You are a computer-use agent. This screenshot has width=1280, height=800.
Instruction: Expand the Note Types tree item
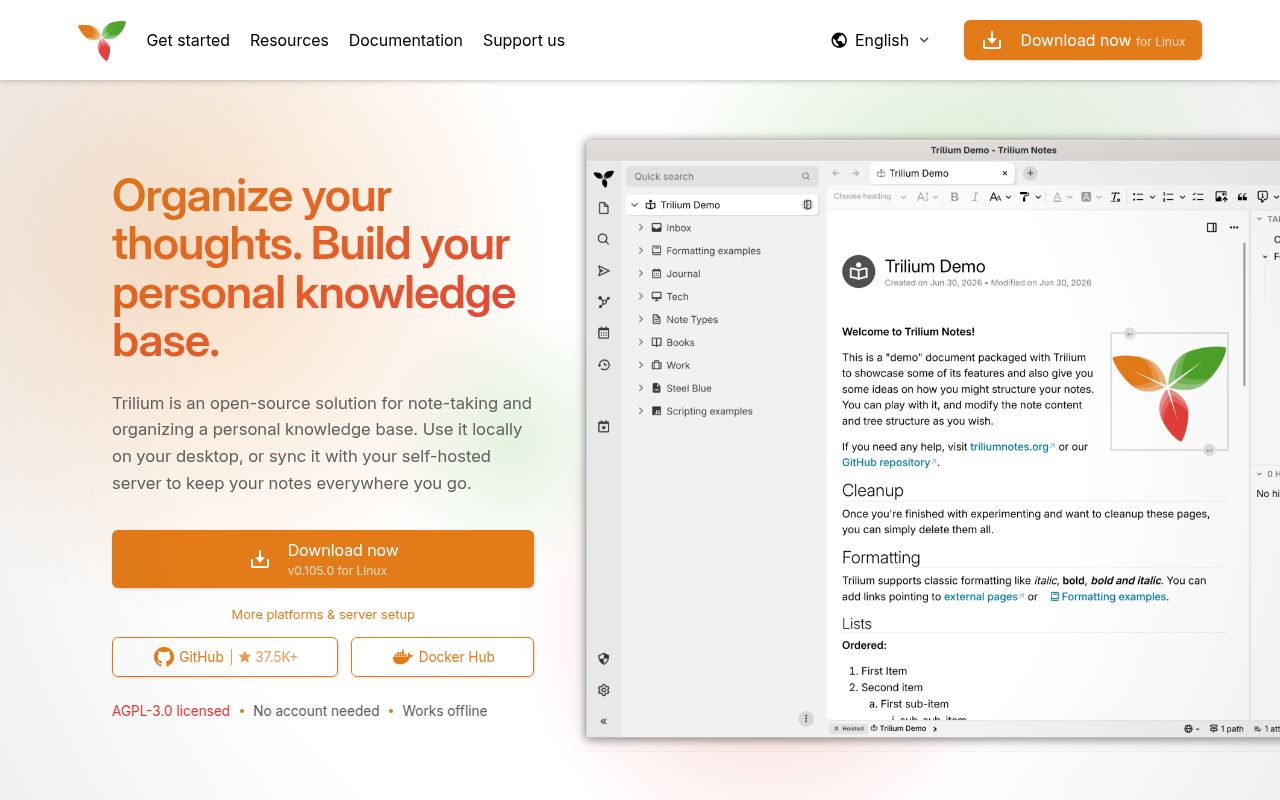(x=641, y=320)
